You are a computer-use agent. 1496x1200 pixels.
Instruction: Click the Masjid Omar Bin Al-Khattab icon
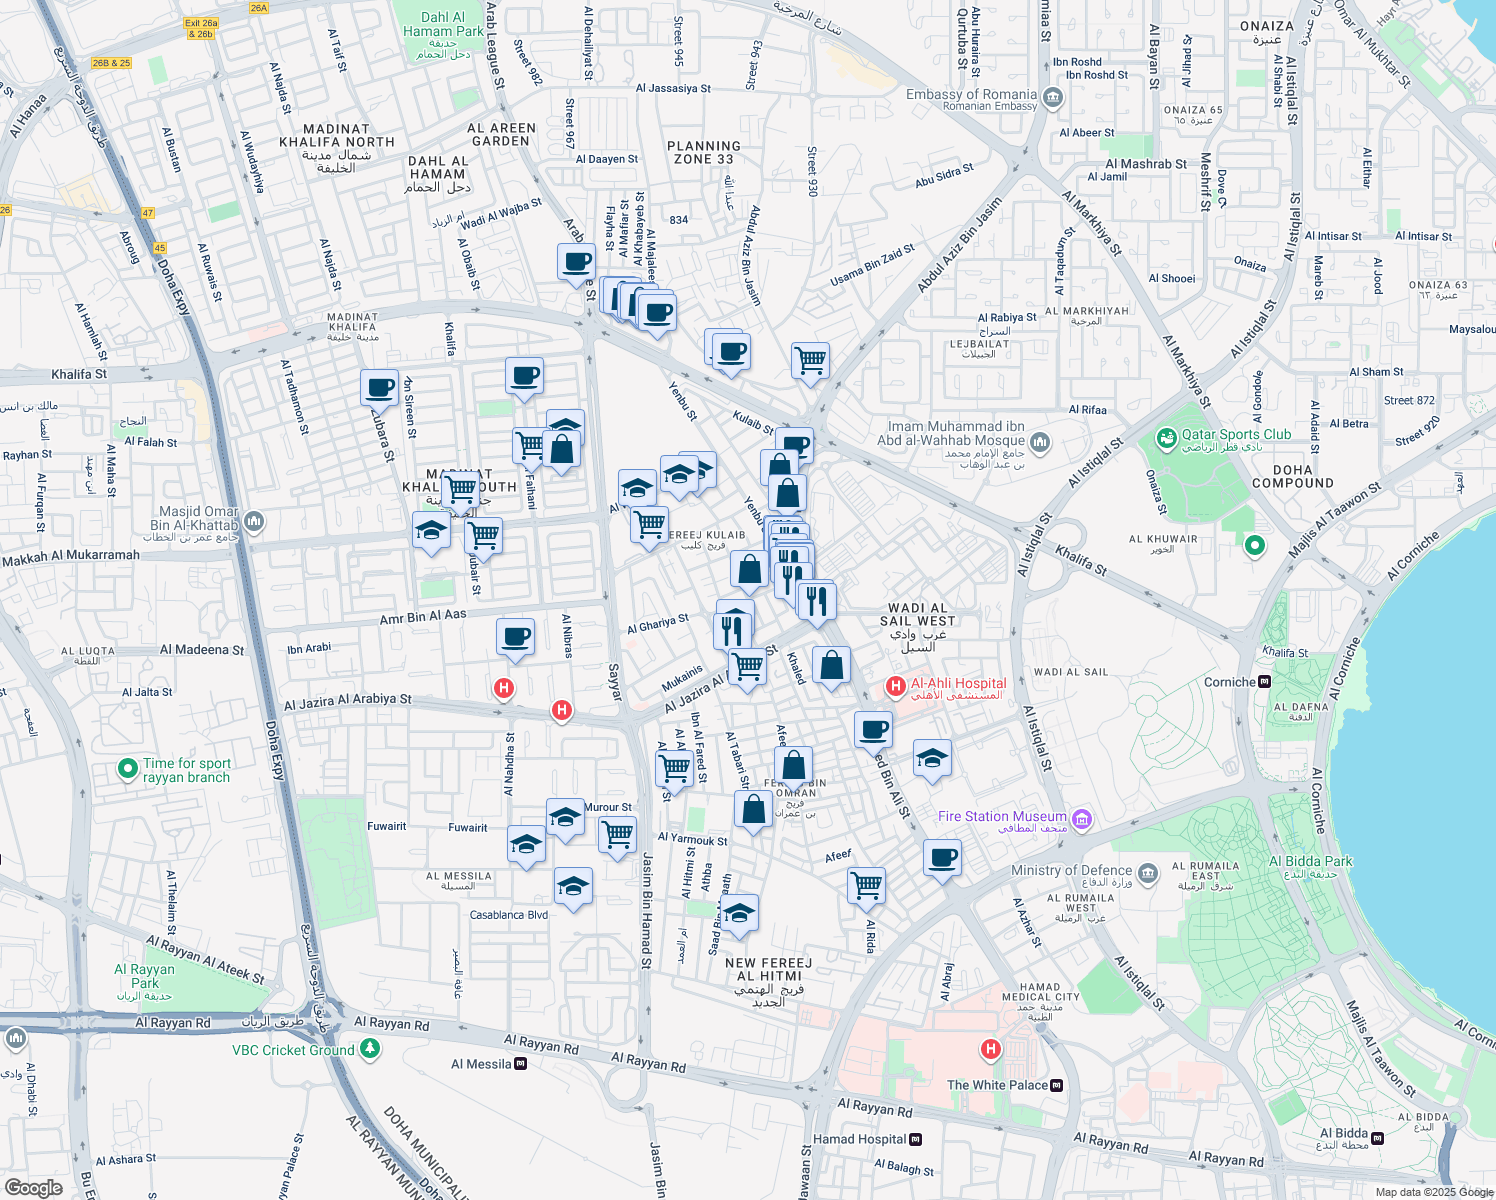[254, 521]
